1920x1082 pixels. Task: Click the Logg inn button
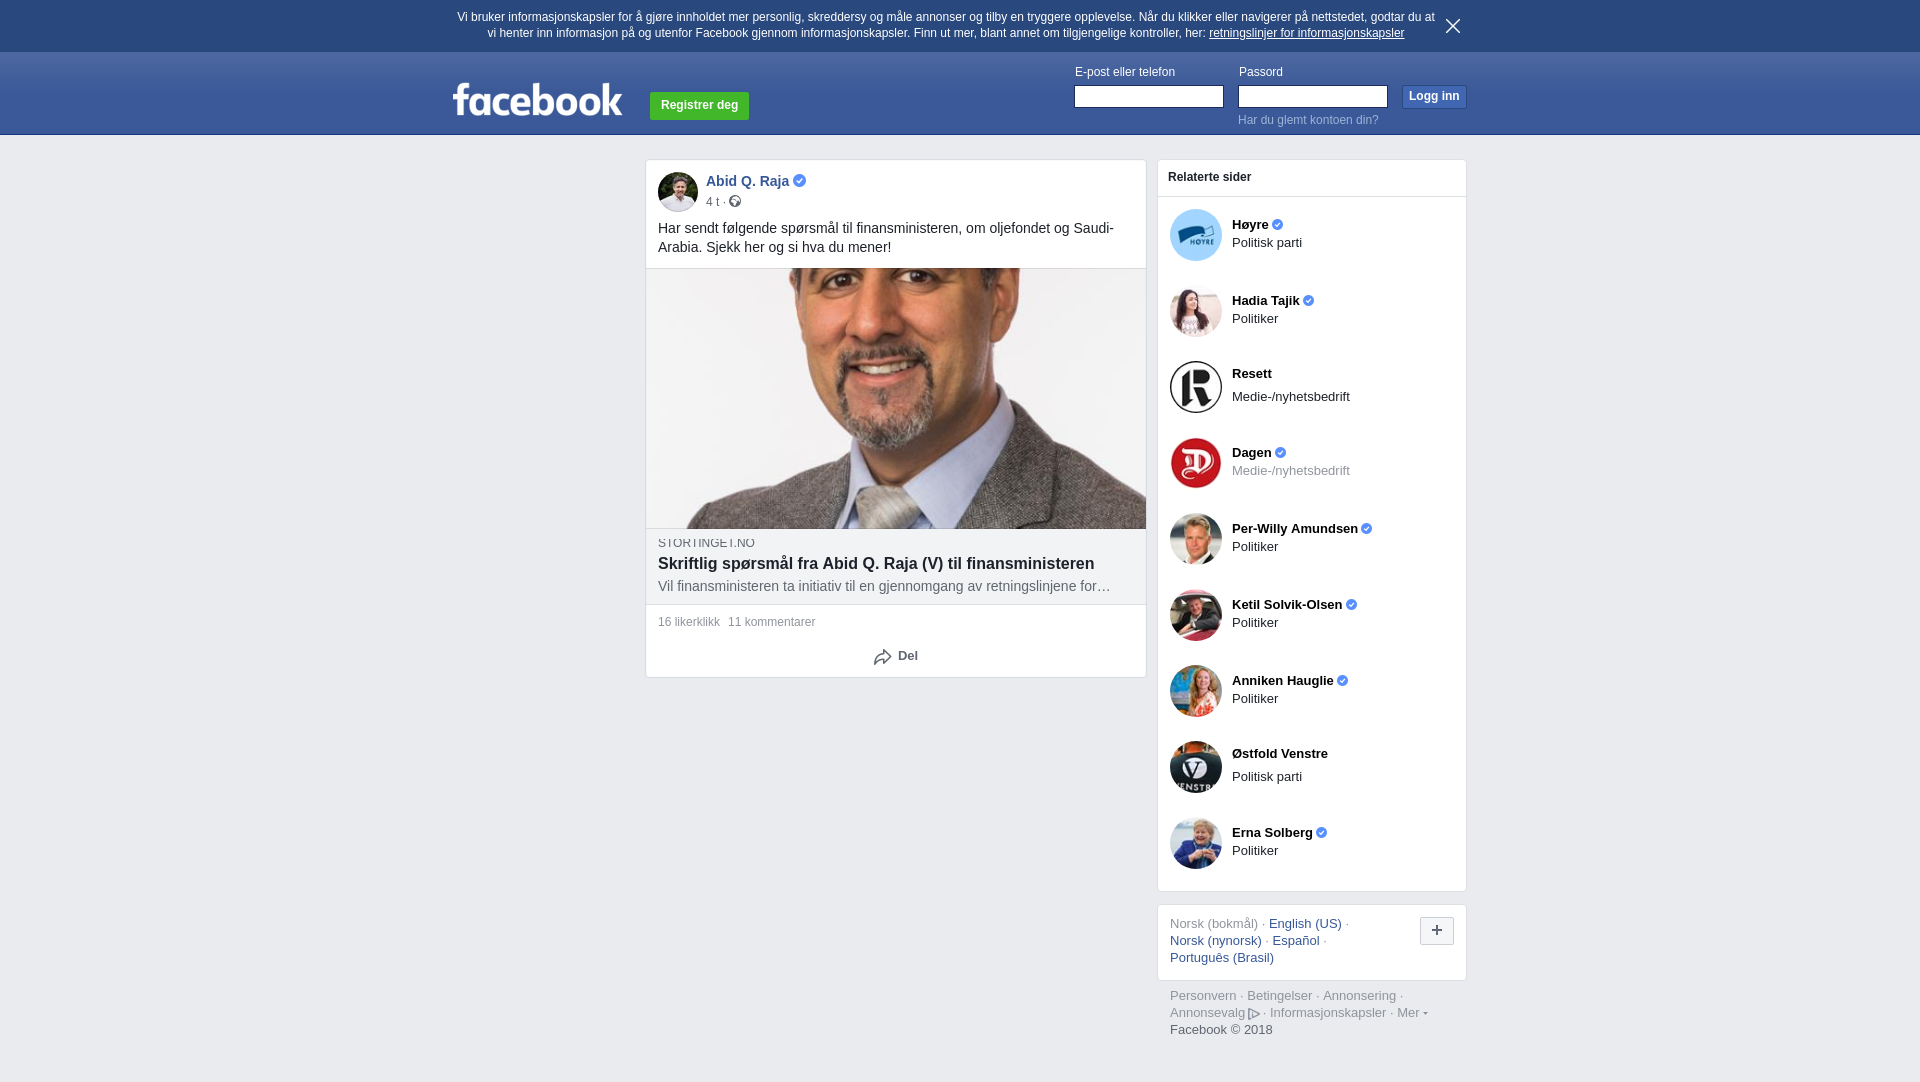tap(1434, 97)
